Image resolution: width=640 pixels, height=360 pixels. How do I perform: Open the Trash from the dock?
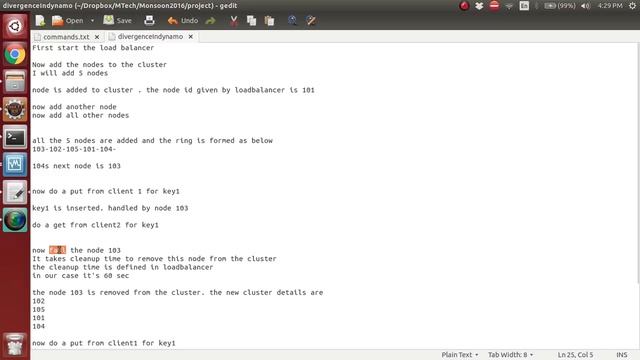click(x=15, y=346)
